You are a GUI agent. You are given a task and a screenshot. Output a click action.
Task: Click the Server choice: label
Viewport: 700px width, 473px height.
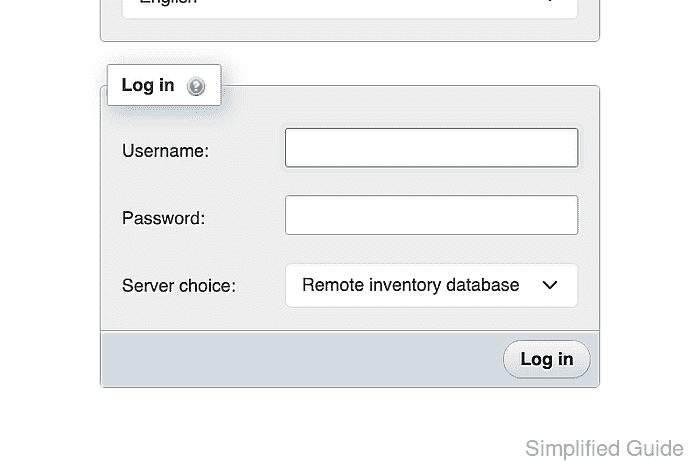tap(179, 286)
